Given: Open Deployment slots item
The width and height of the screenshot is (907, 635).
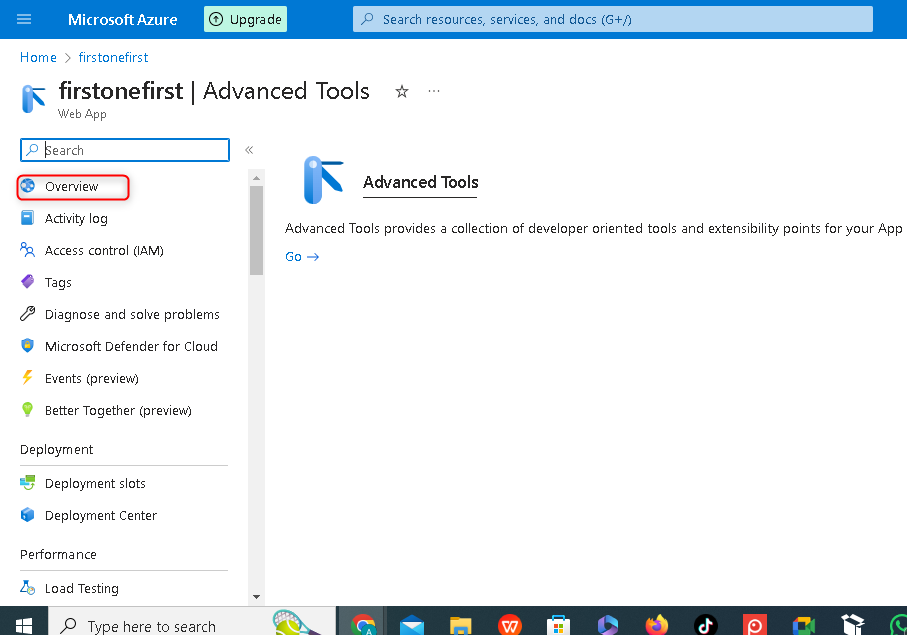Looking at the screenshot, I should tap(95, 483).
